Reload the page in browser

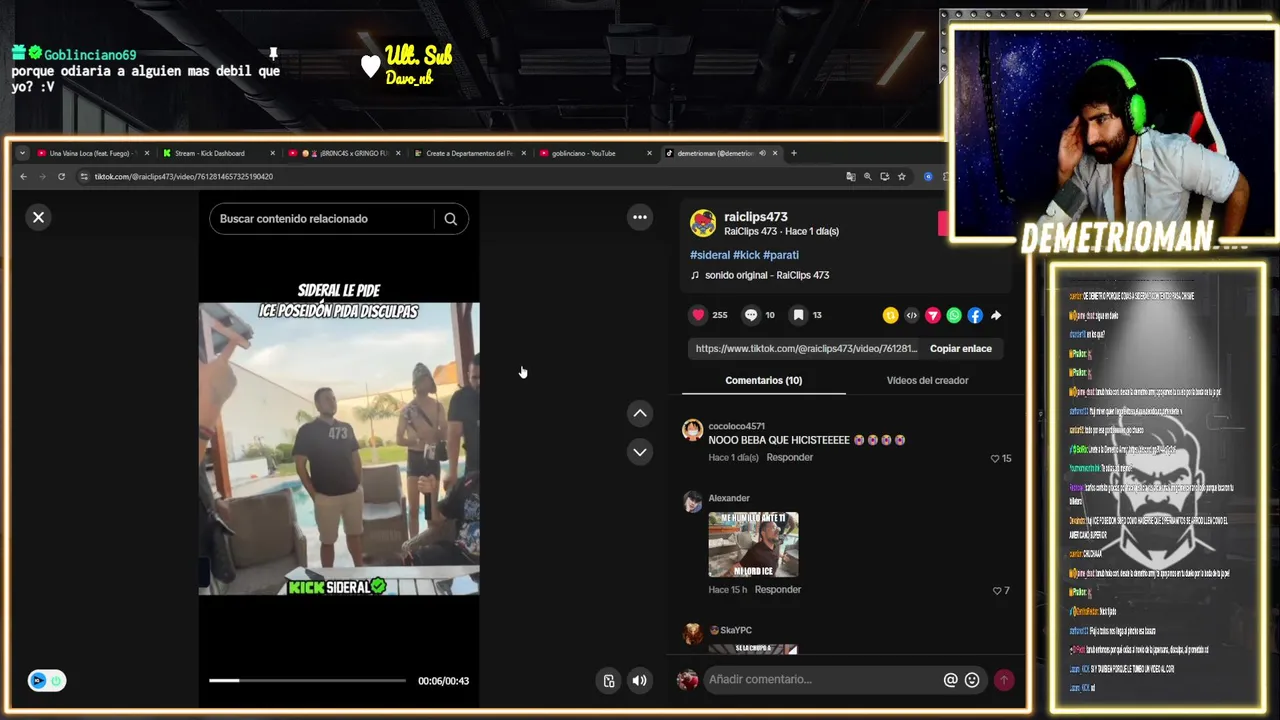click(61, 176)
